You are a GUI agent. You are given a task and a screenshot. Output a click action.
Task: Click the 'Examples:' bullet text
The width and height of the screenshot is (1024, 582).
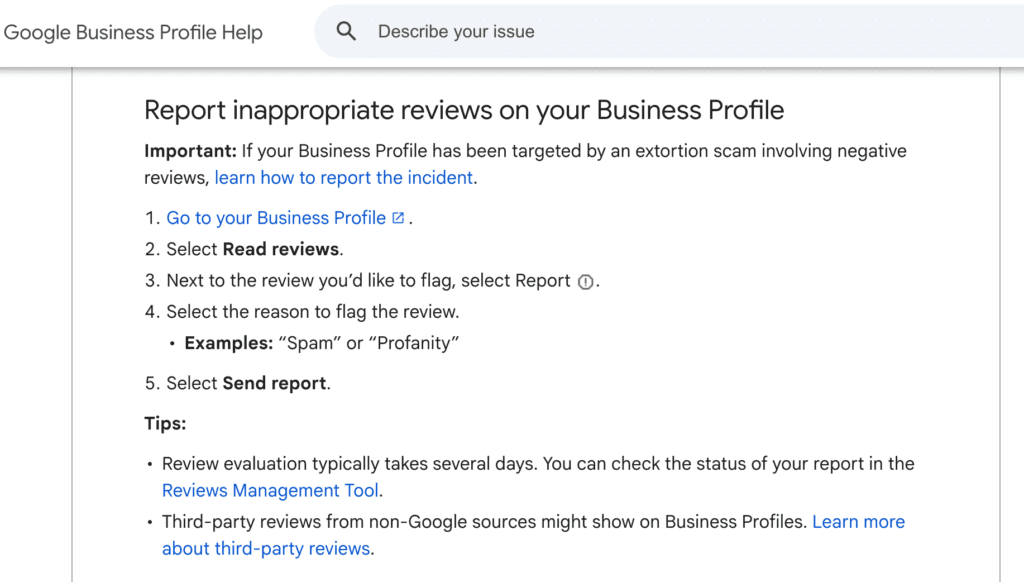(229, 344)
